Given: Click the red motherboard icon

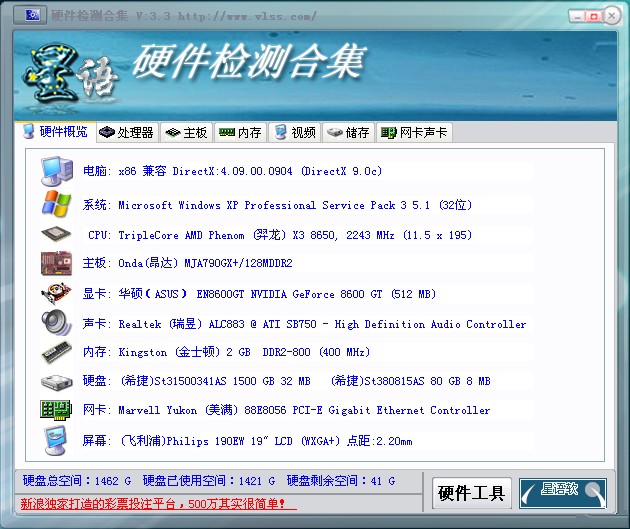Looking at the screenshot, I should pos(56,263).
